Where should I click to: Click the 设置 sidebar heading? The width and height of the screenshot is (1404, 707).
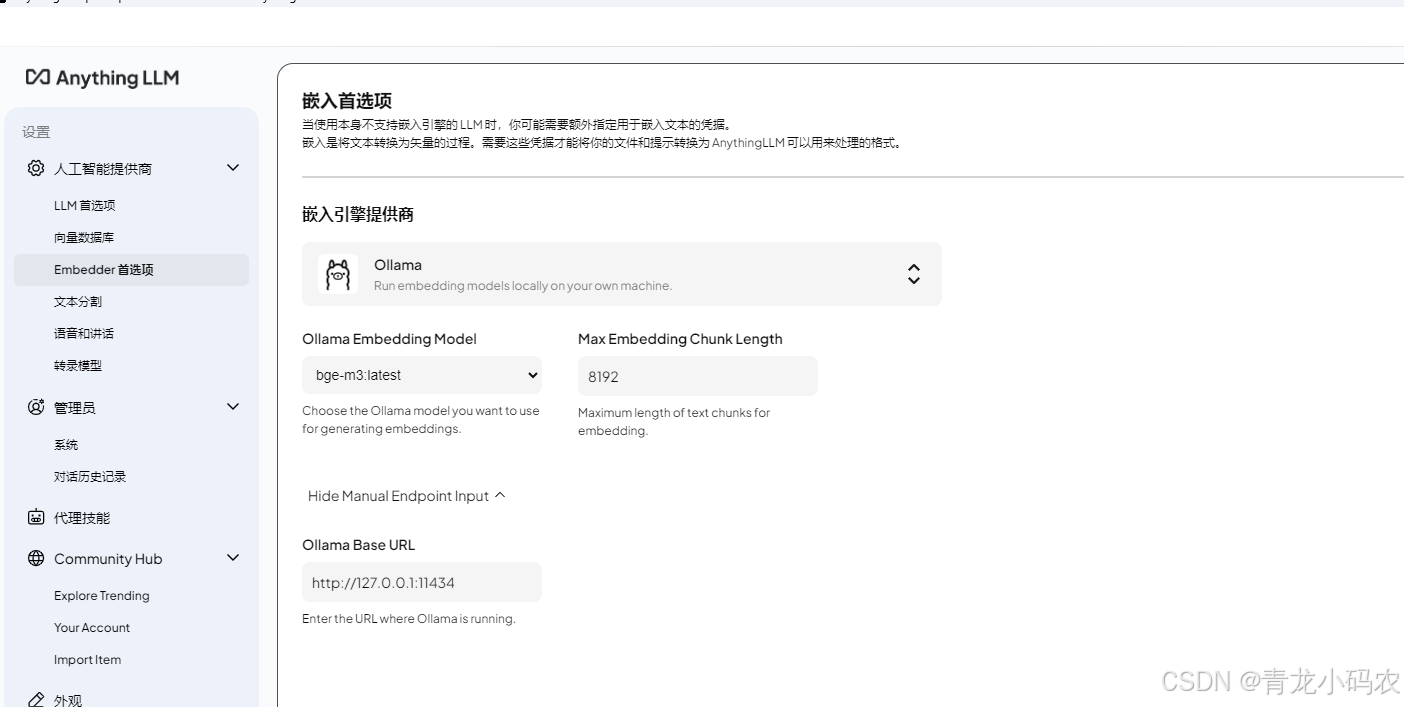(x=36, y=132)
